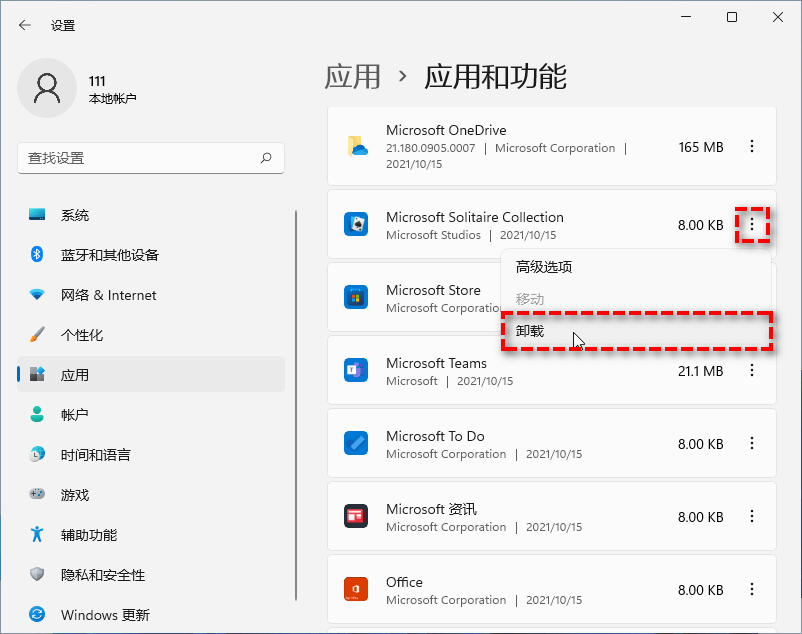Screen dimensions: 802x634
Task: Select the Office app name
Action: pos(404,583)
